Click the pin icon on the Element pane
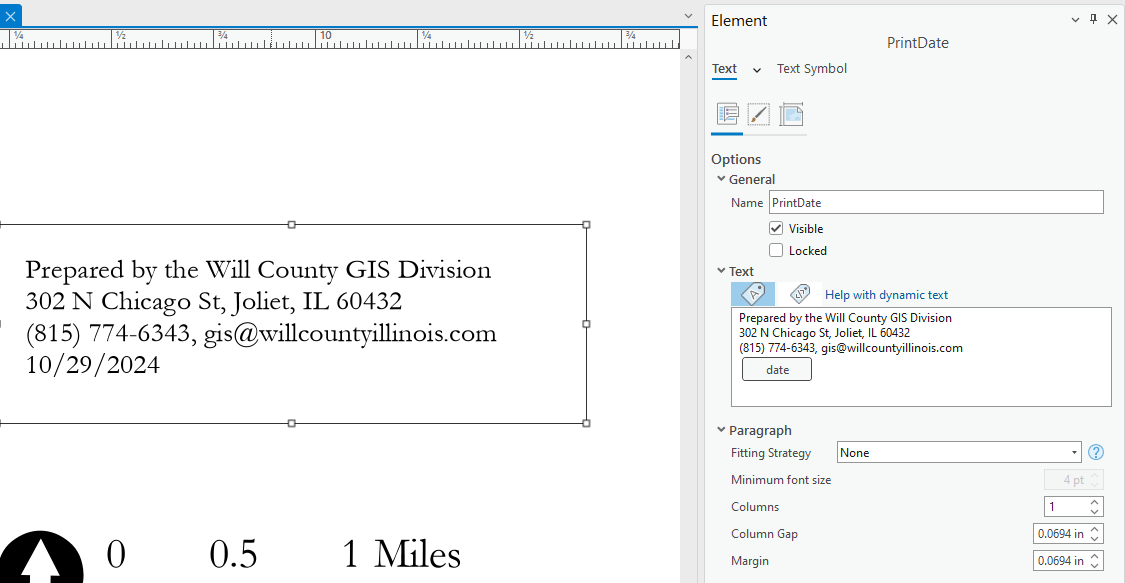Image resolution: width=1125 pixels, height=583 pixels. [x=1093, y=19]
